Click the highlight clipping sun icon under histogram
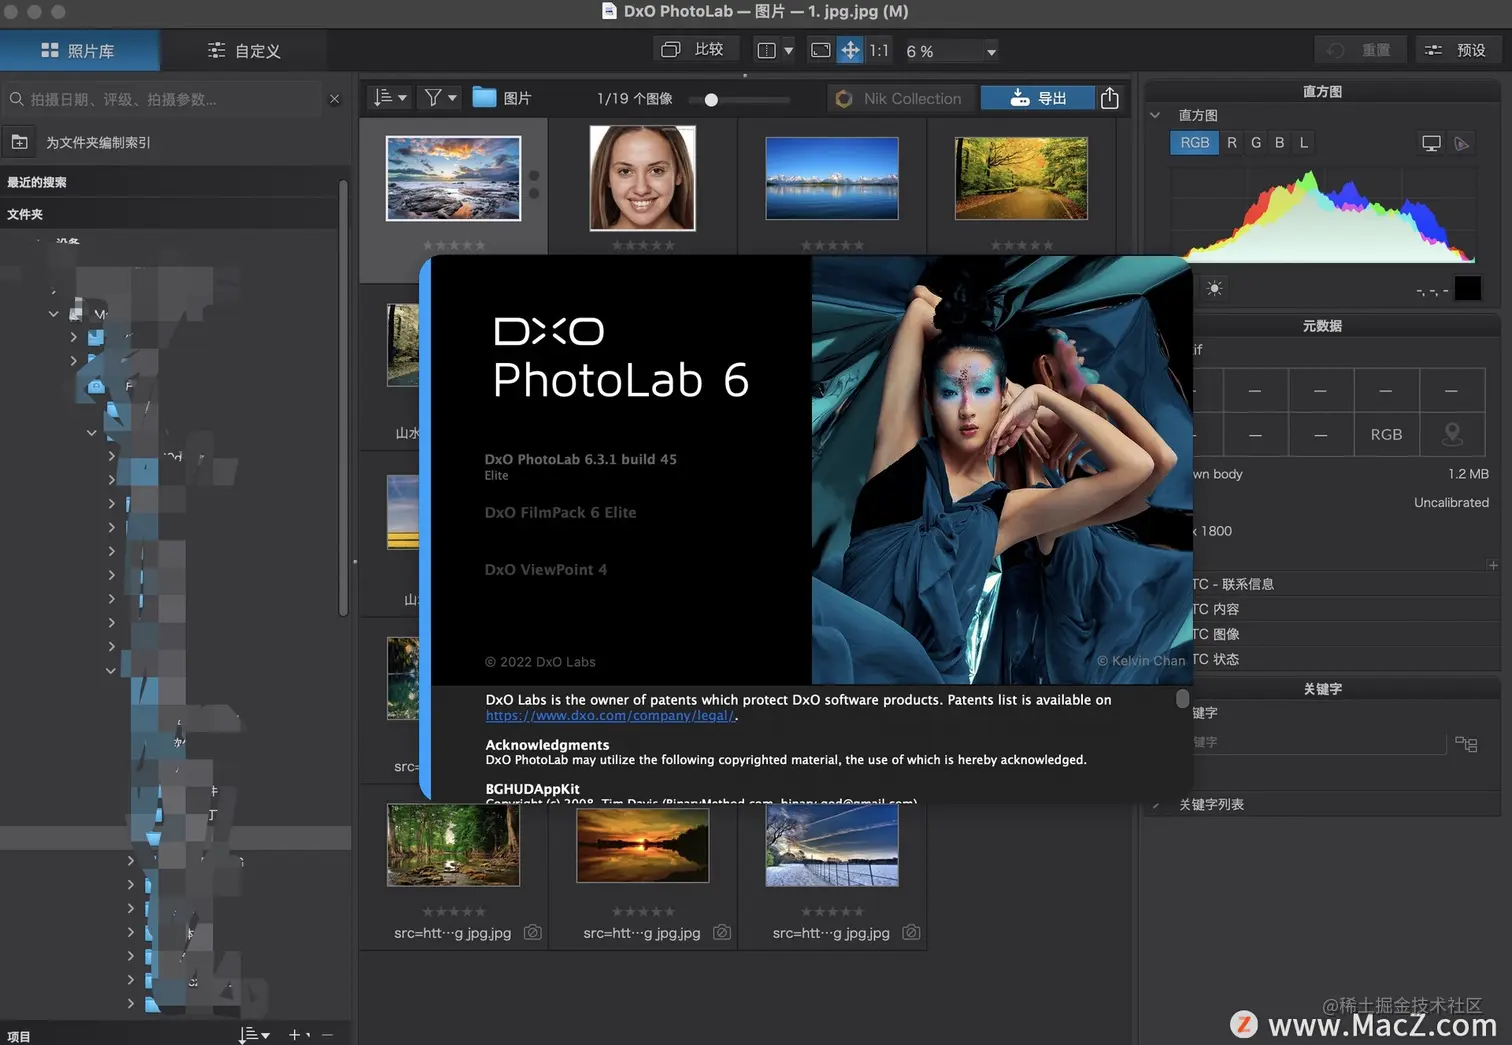The height and width of the screenshot is (1045, 1512). pyautogui.click(x=1214, y=288)
